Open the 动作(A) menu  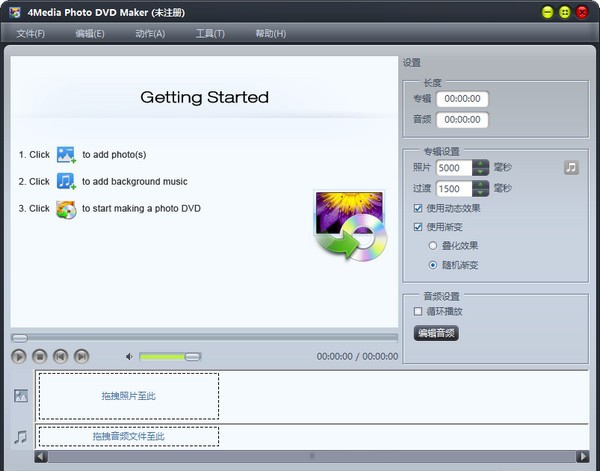[x=150, y=34]
